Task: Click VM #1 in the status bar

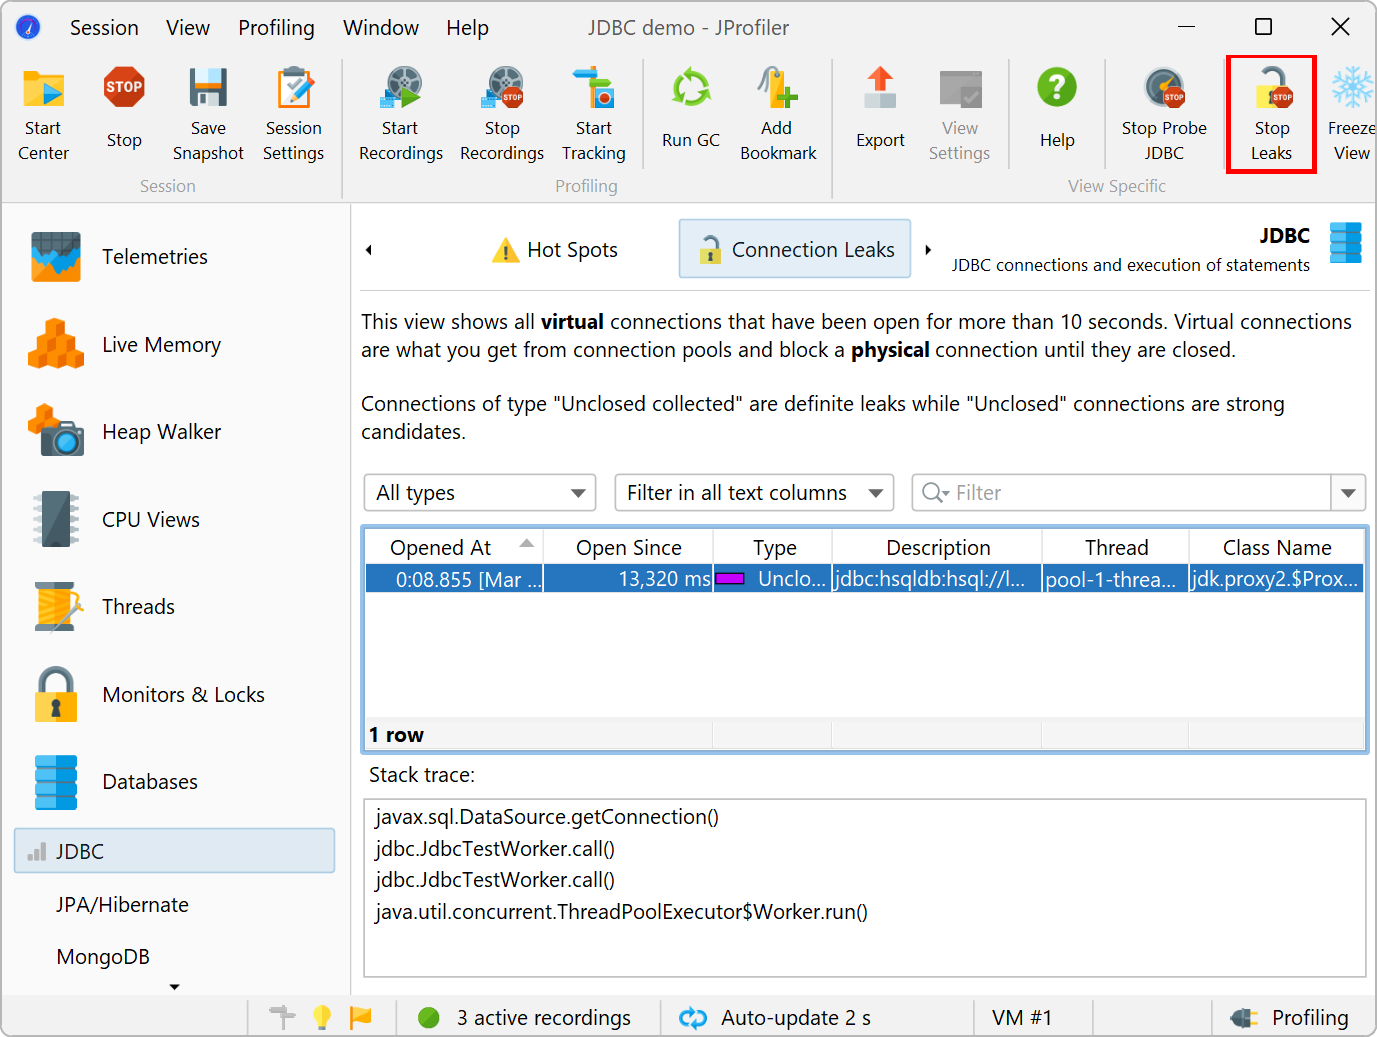Action: [1022, 1018]
